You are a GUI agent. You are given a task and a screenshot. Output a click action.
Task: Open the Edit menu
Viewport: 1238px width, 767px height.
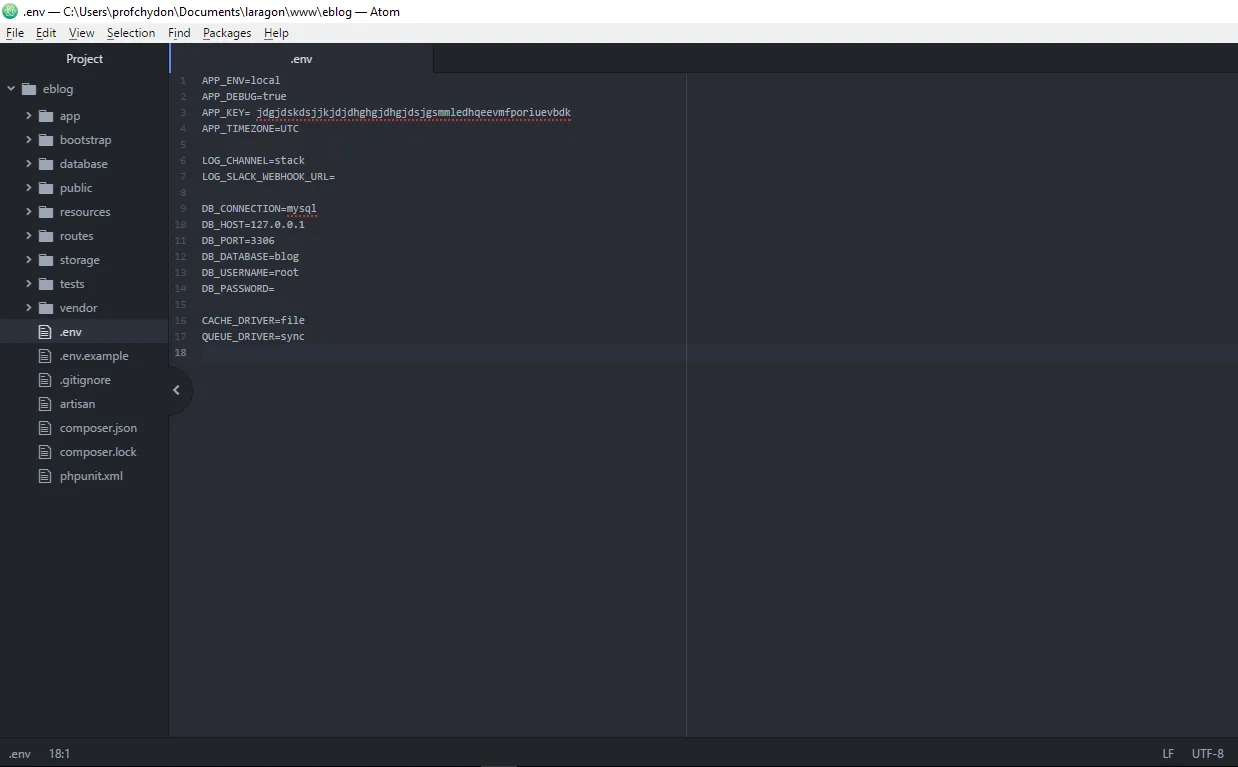click(x=46, y=33)
